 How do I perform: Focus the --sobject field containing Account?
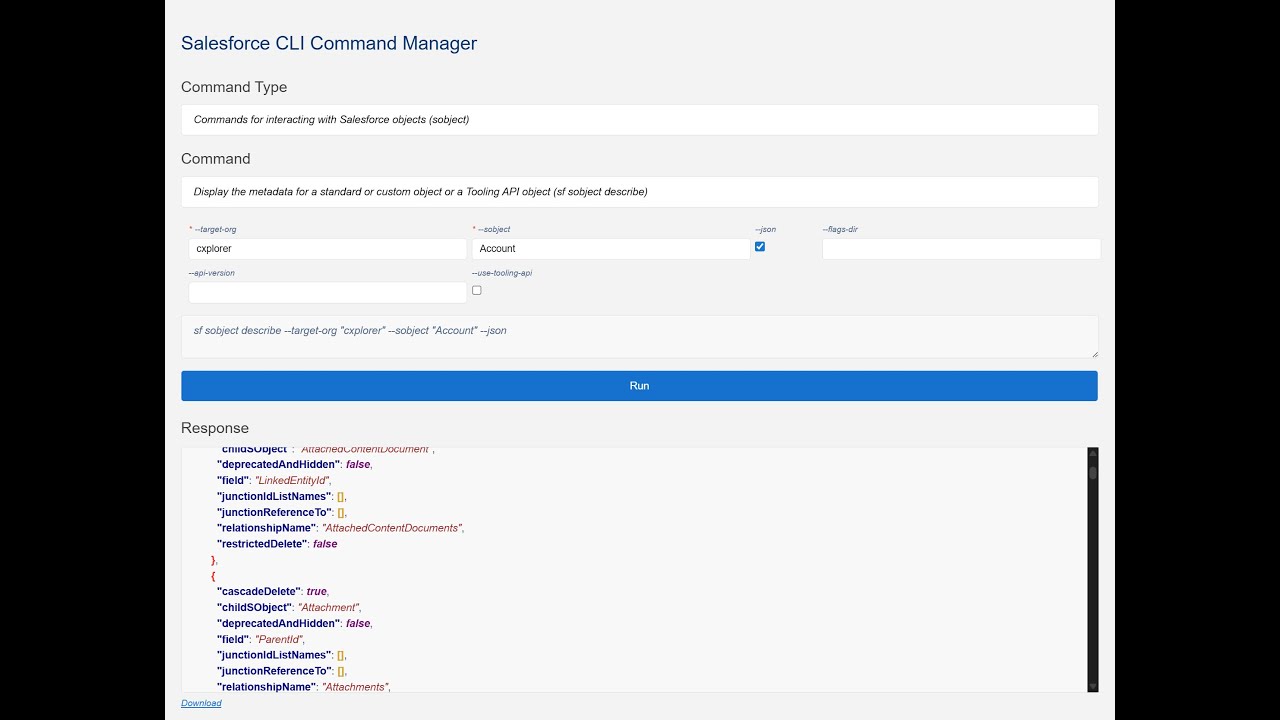[x=610, y=249]
